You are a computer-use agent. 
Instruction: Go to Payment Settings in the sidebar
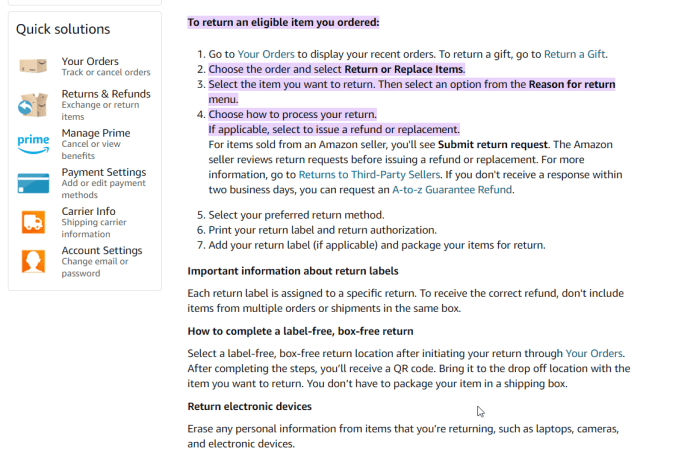click(x=103, y=172)
